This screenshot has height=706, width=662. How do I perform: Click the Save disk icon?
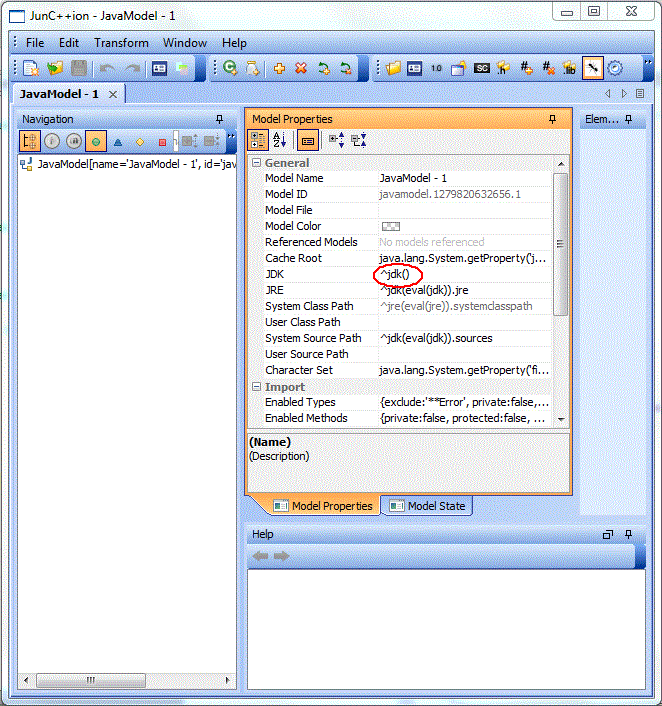point(79,68)
